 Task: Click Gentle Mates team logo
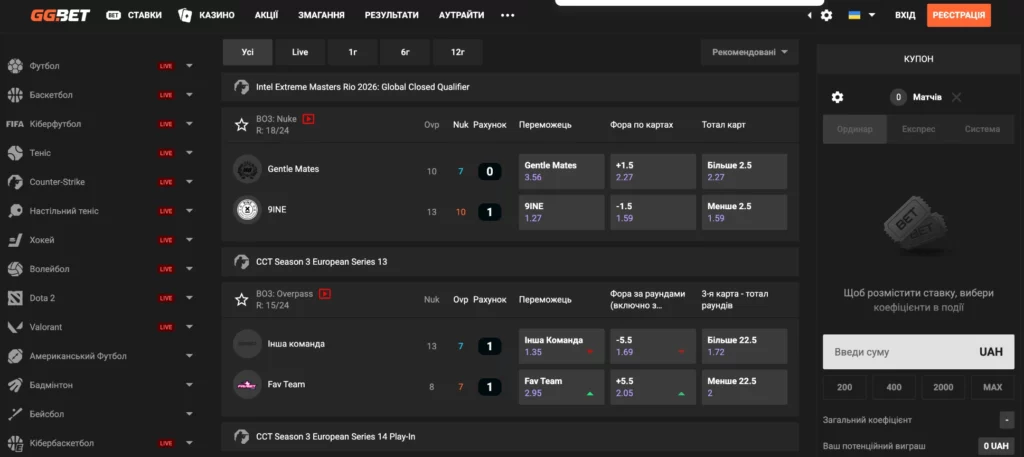click(x=247, y=169)
